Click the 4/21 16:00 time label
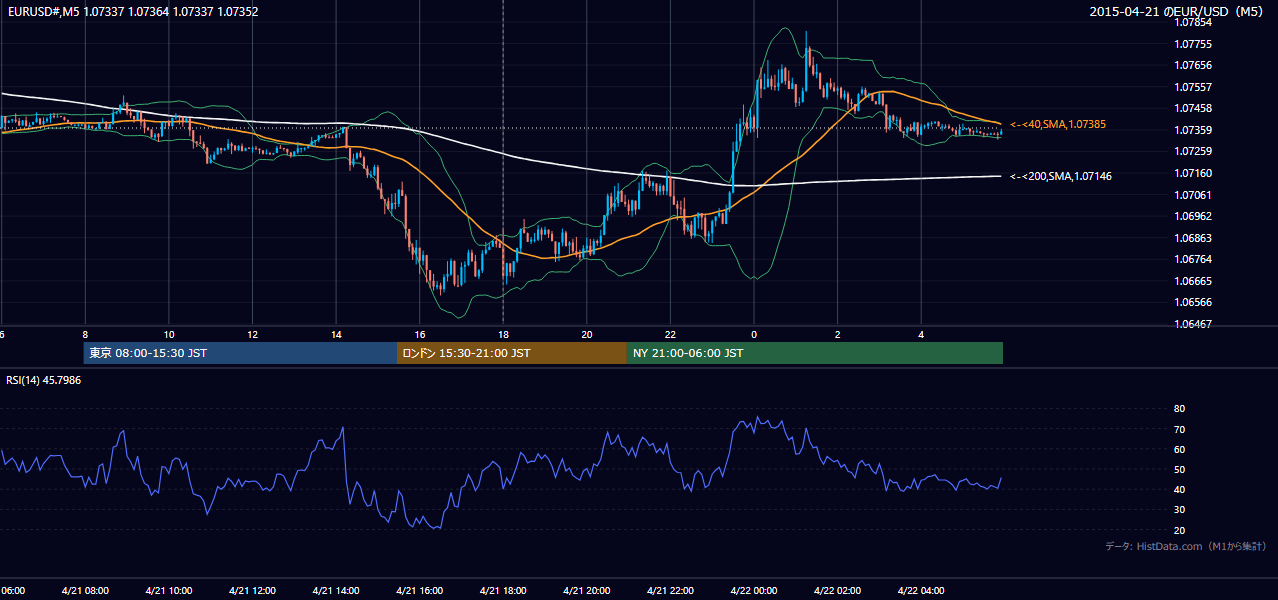The width and height of the screenshot is (1278, 600). [x=420, y=591]
